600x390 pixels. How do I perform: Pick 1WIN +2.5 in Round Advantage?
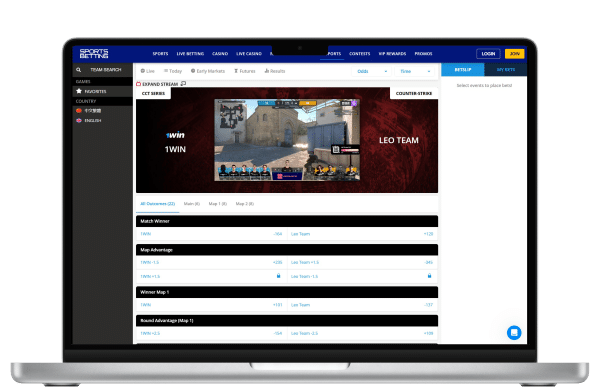[211, 333]
